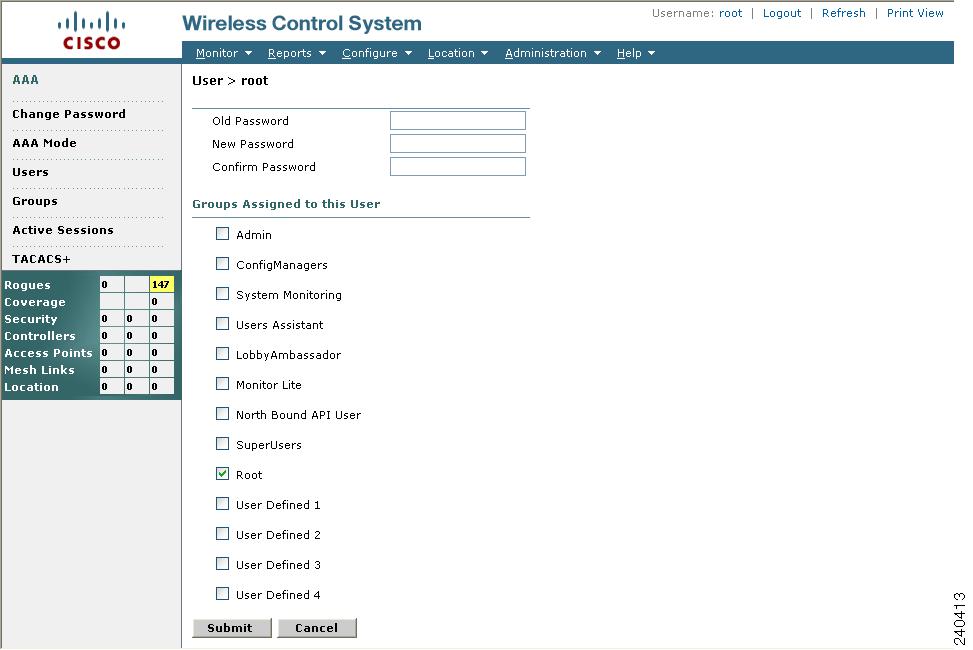
Task: Open the Help dropdown menu
Action: pyautogui.click(x=636, y=53)
